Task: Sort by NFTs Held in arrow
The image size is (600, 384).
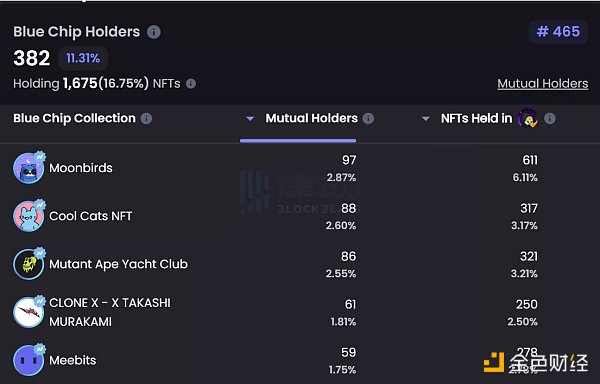Action: pos(426,119)
